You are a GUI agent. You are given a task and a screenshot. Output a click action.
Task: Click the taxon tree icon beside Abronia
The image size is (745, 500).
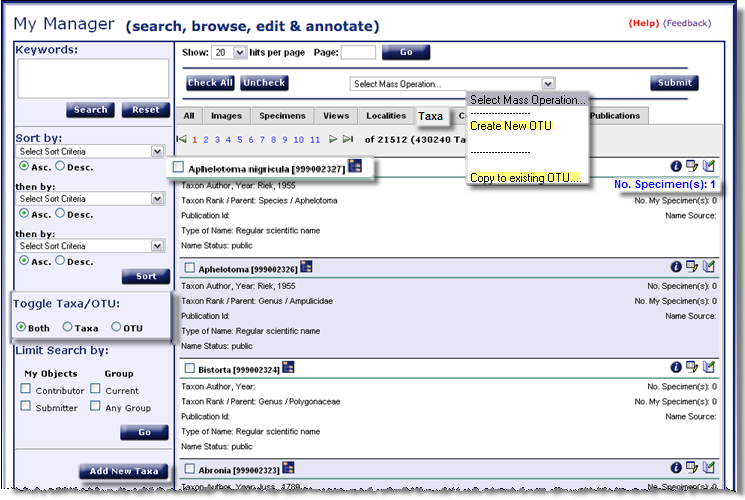[289, 467]
